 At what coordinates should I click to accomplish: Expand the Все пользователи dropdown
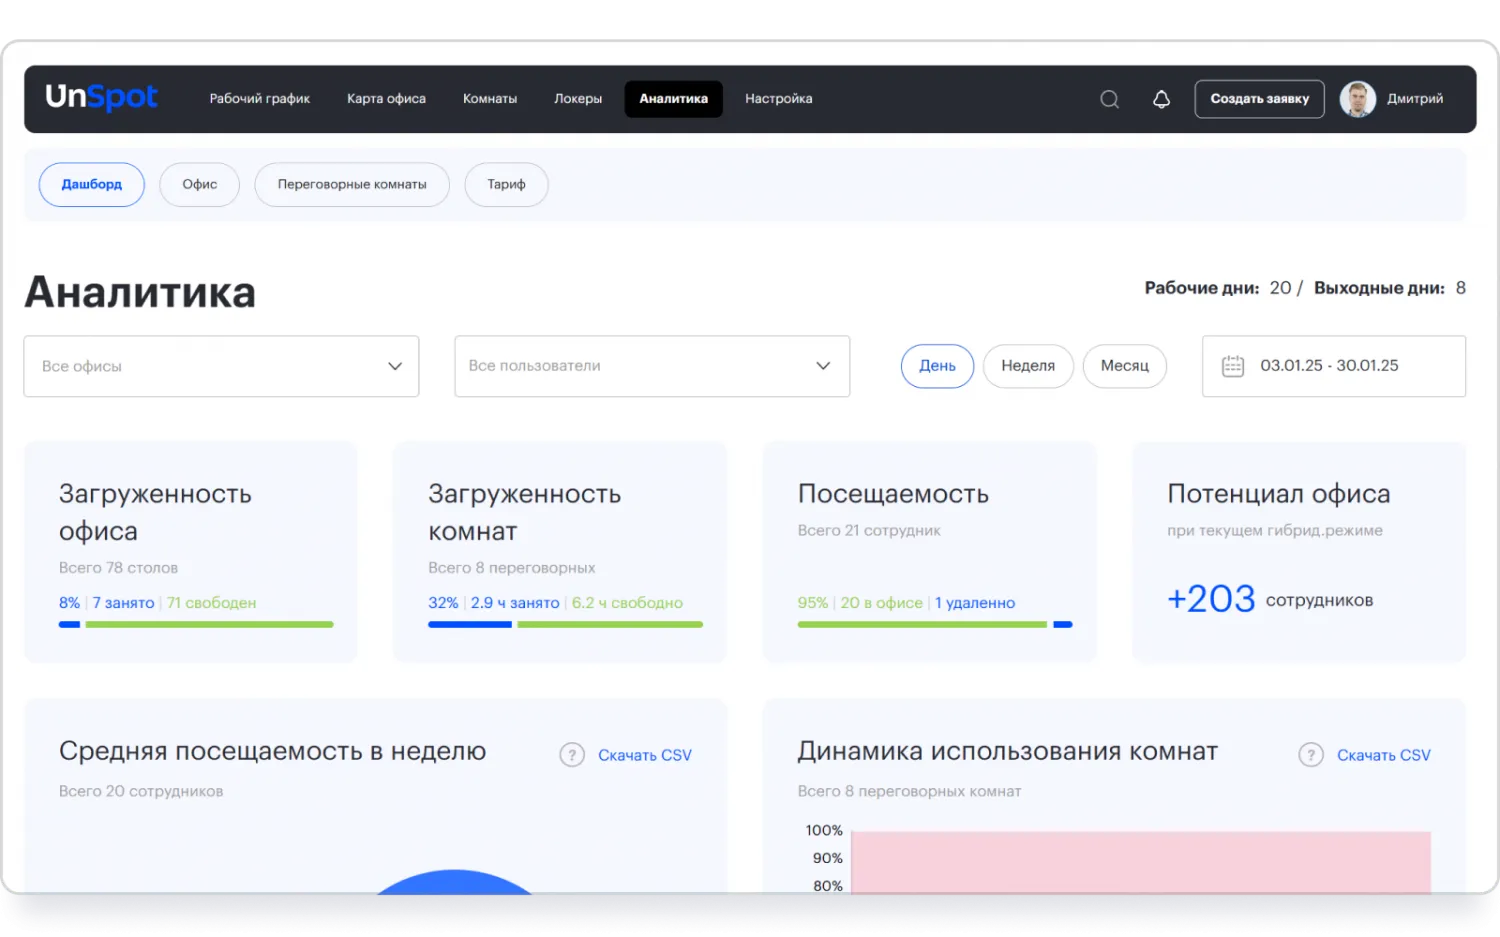click(652, 366)
